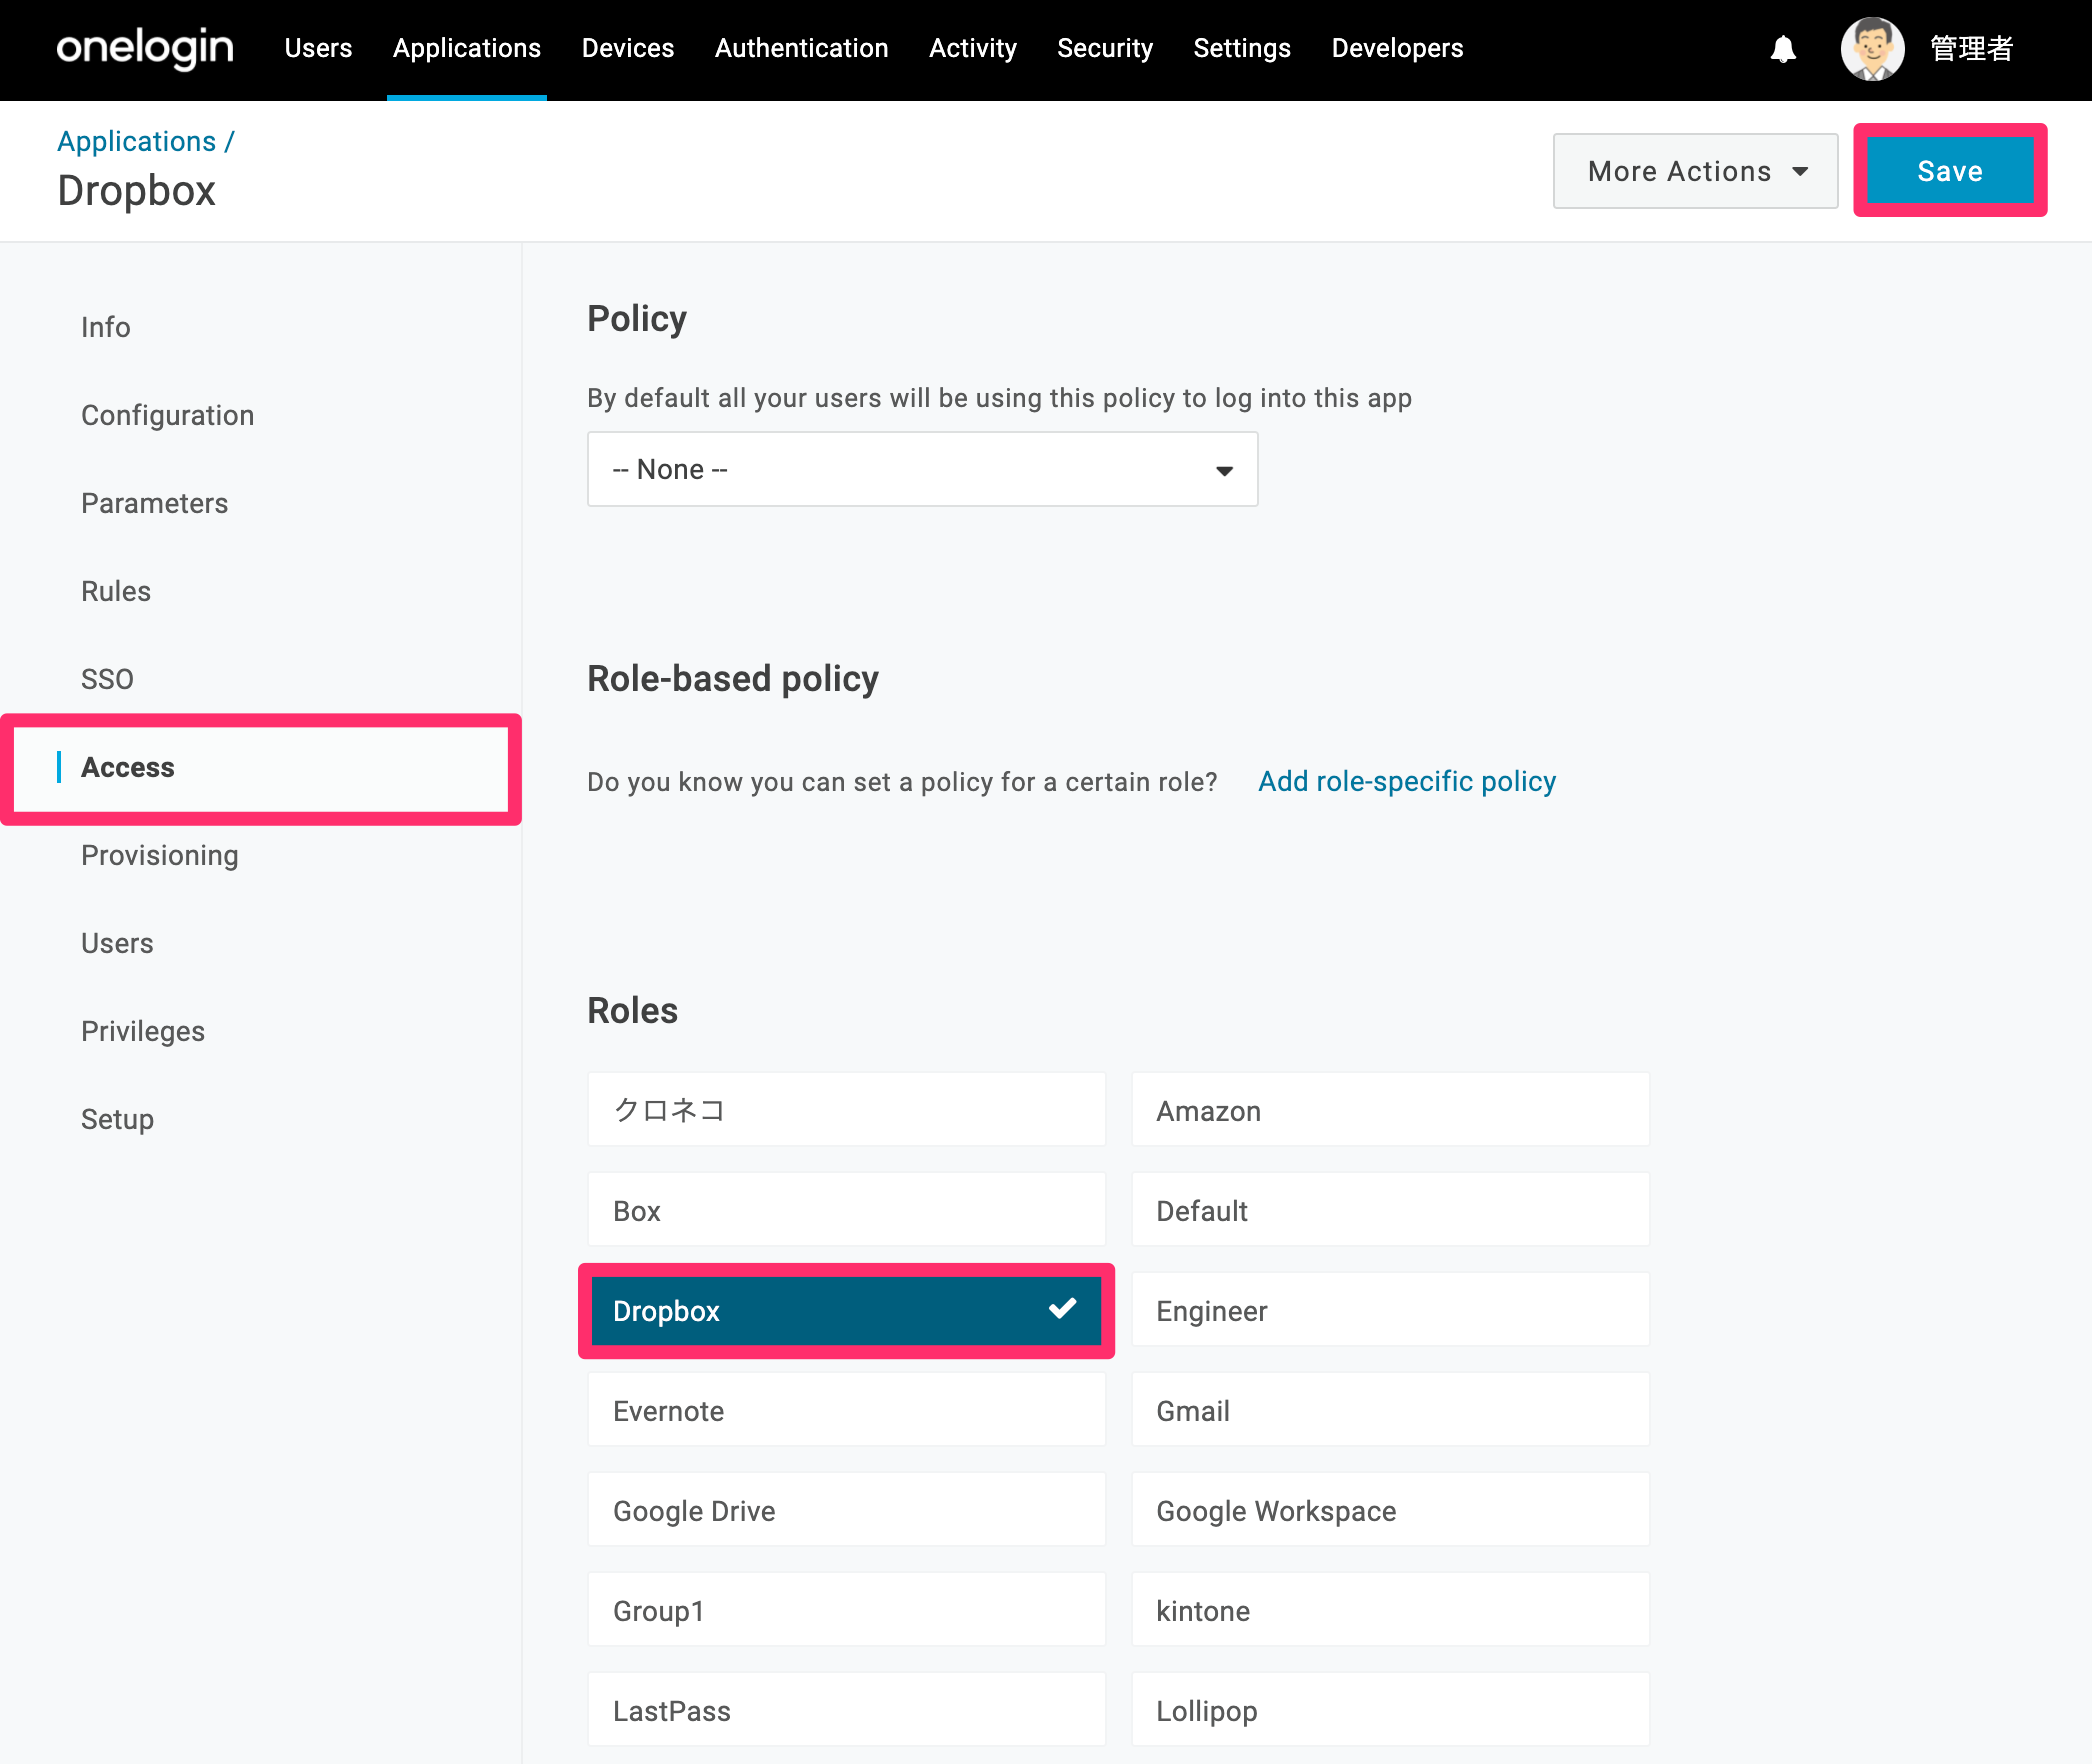Click the Policy heading
The height and width of the screenshot is (1764, 2092).
(x=637, y=318)
